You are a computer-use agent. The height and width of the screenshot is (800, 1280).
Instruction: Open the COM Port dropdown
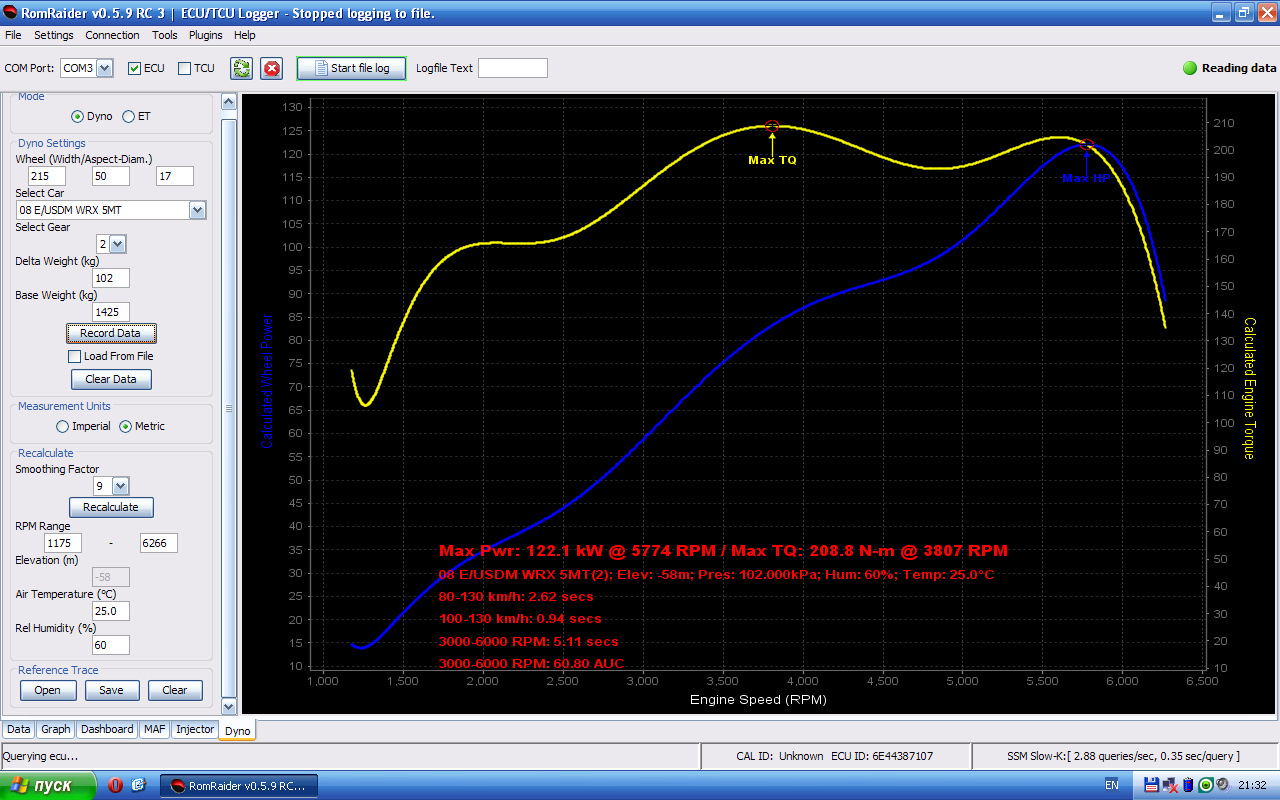pos(105,68)
